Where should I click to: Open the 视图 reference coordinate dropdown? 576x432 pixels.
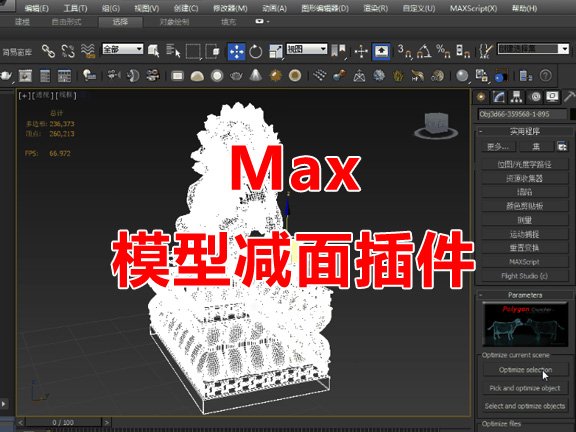306,49
